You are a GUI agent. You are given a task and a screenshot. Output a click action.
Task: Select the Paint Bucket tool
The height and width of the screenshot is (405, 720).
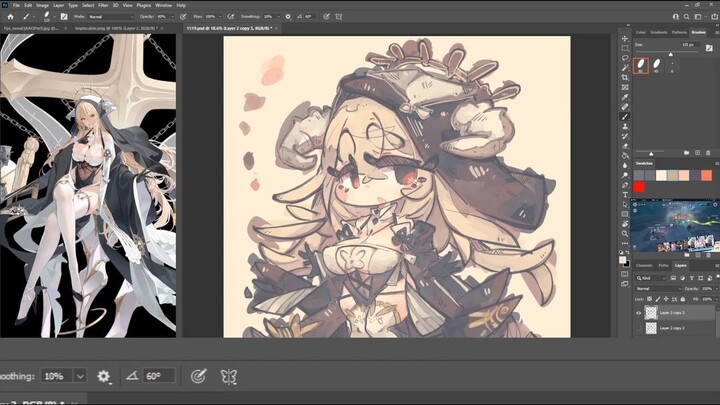pos(625,156)
